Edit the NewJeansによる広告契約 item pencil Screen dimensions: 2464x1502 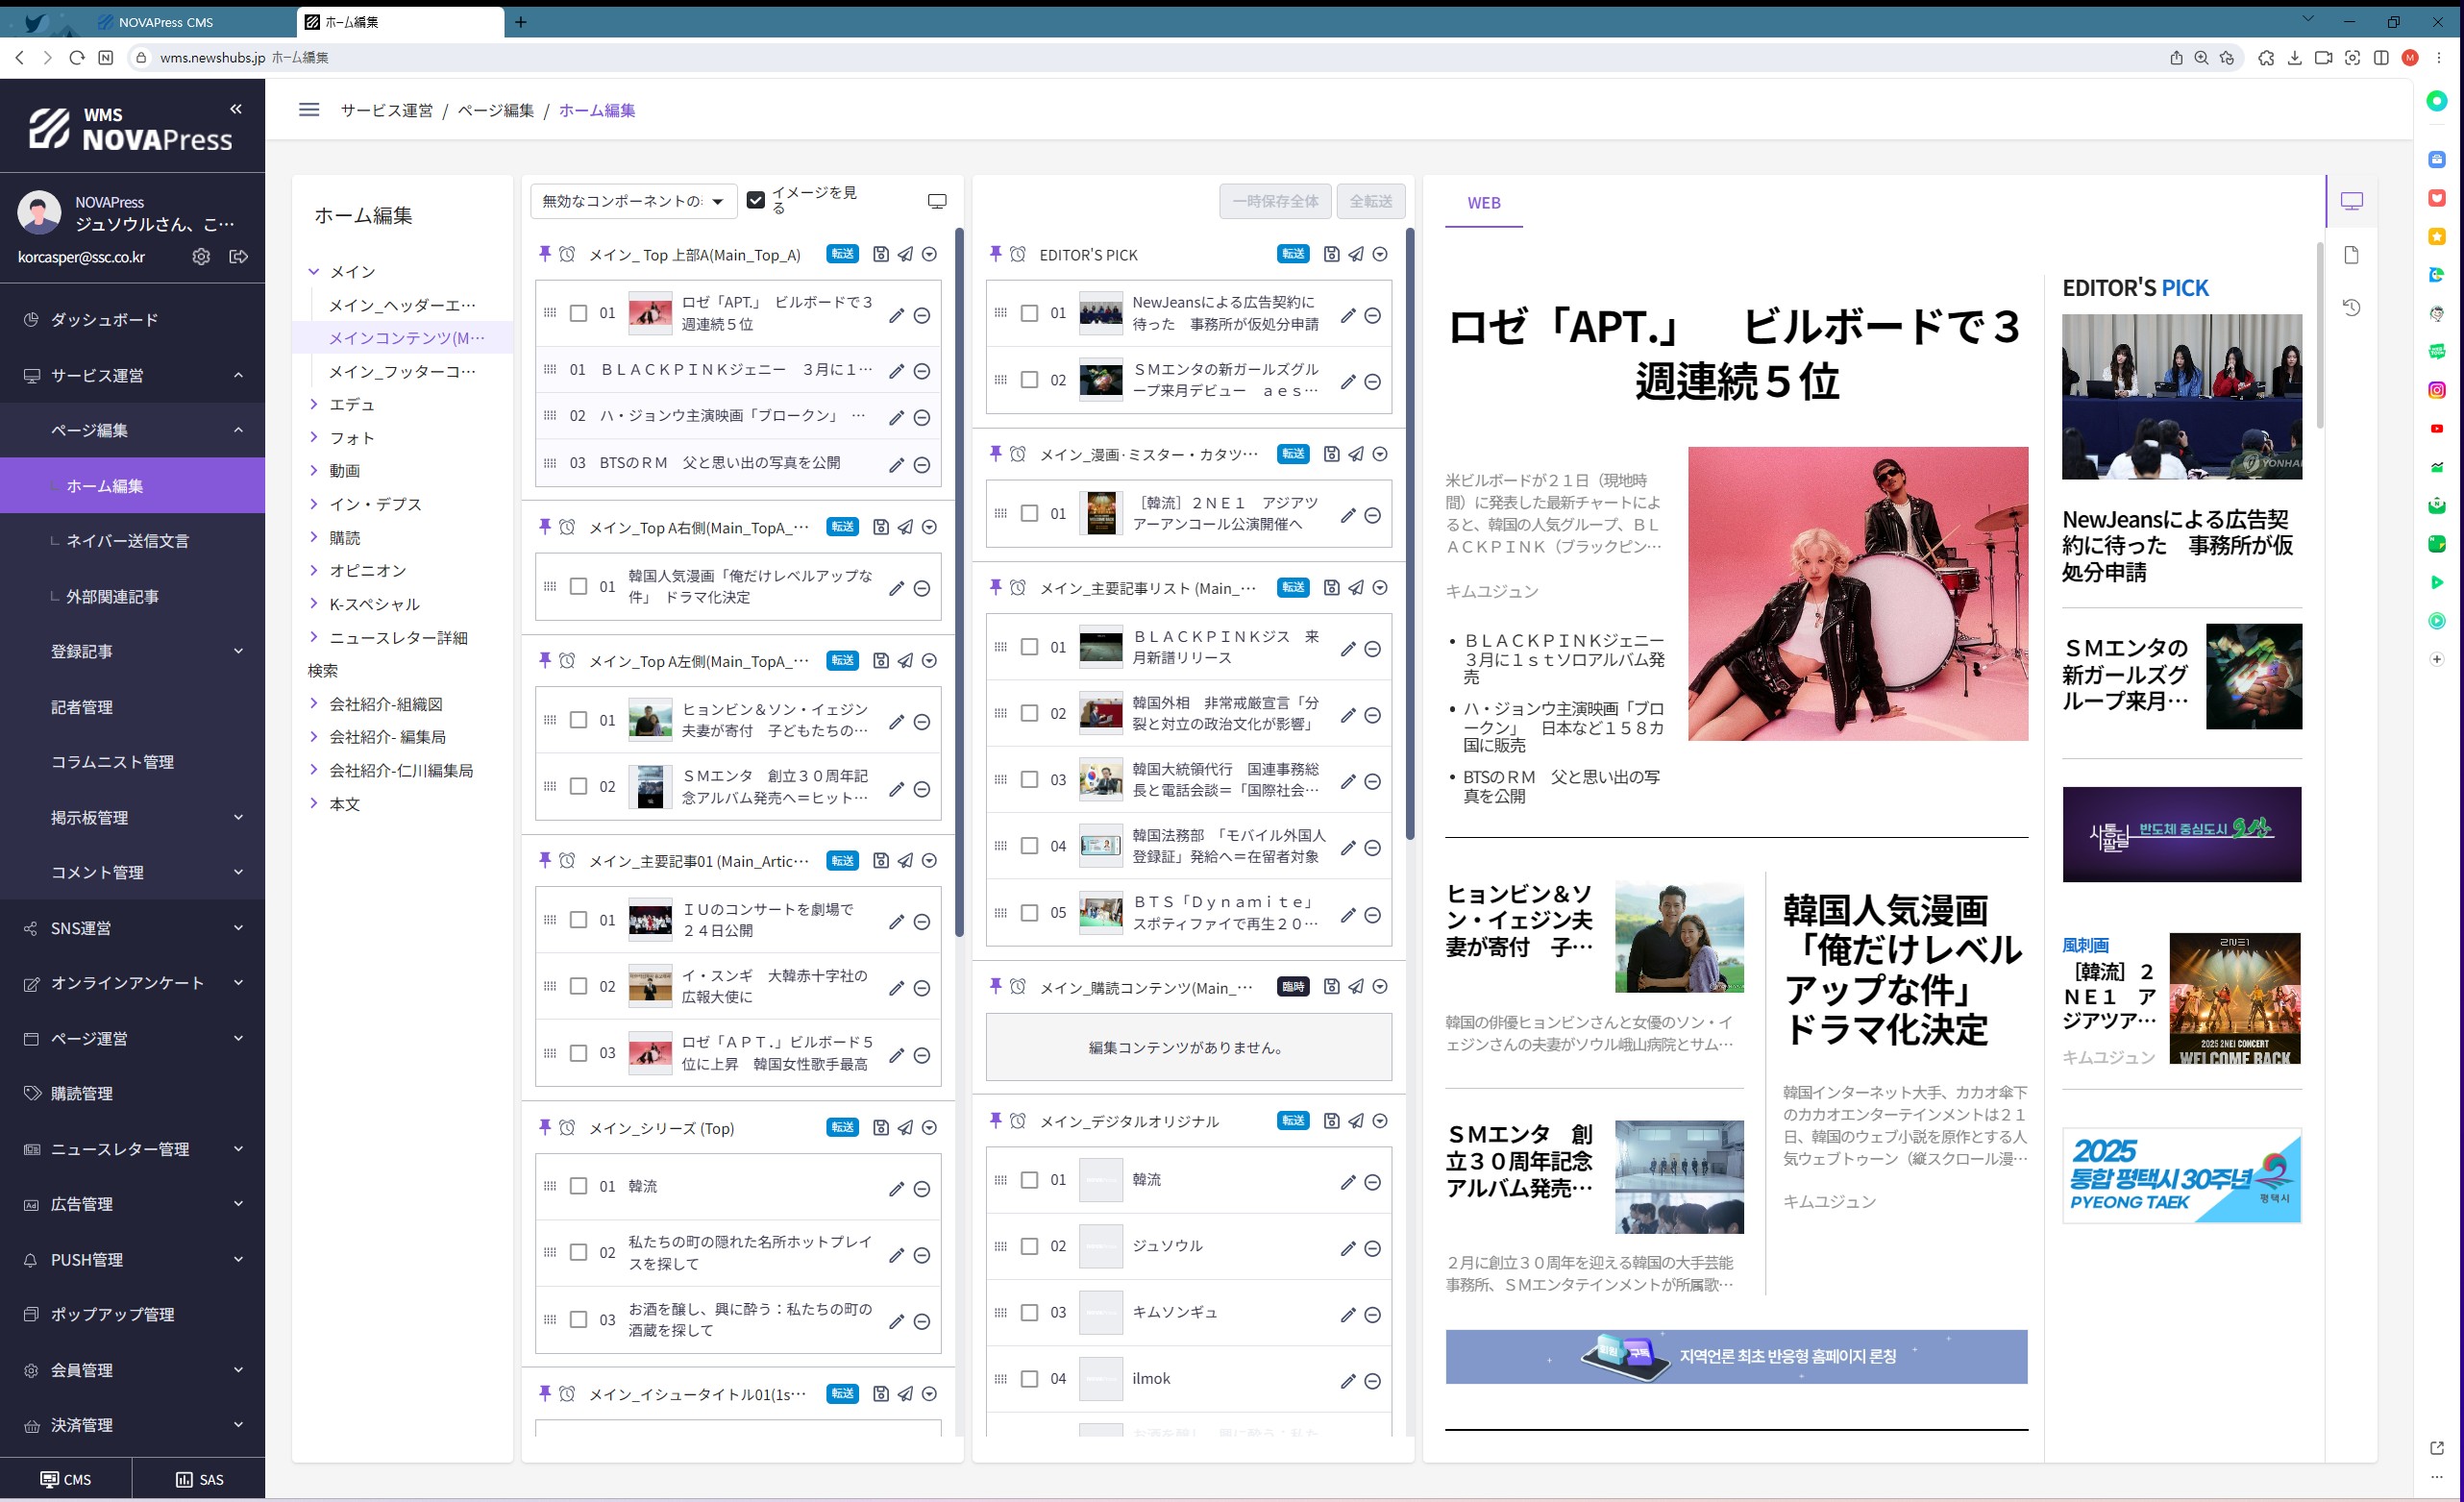[x=1347, y=315]
